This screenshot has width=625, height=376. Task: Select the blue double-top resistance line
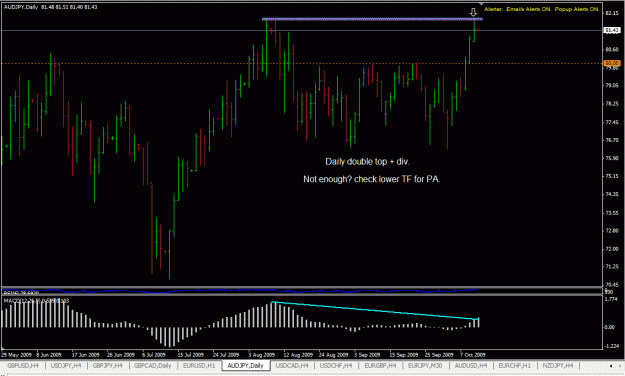click(372, 19)
